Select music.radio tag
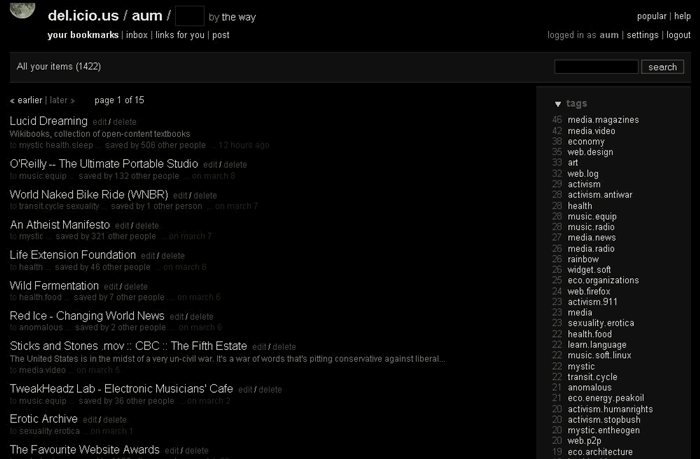 [x=591, y=227]
